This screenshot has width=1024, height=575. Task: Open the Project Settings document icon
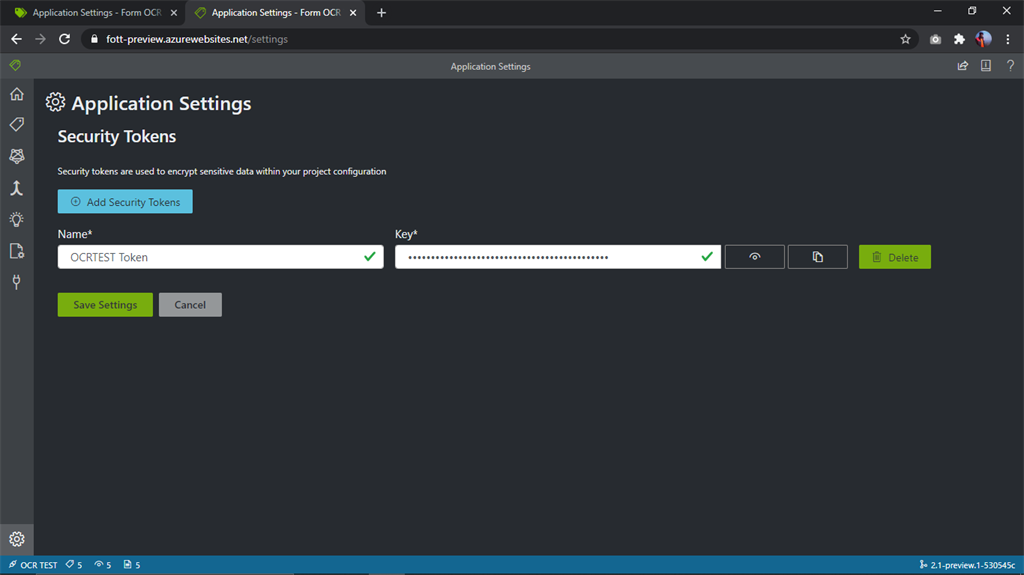[x=16, y=251]
